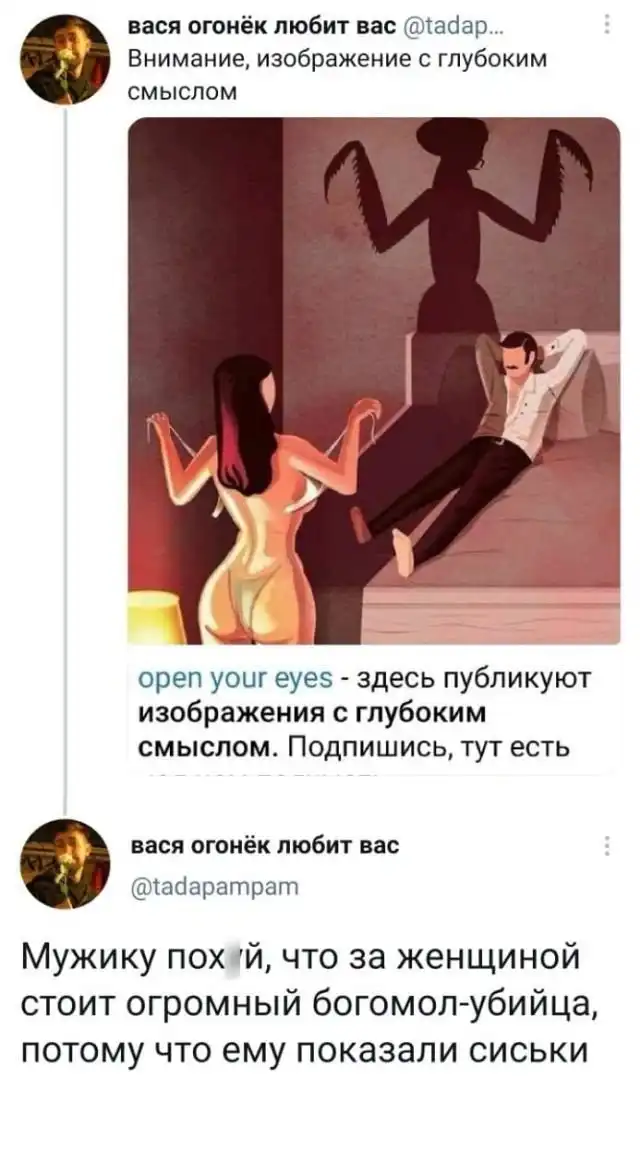Tap the profile avatar of the reply tweet
This screenshot has height=1162, width=640.
tap(65, 864)
